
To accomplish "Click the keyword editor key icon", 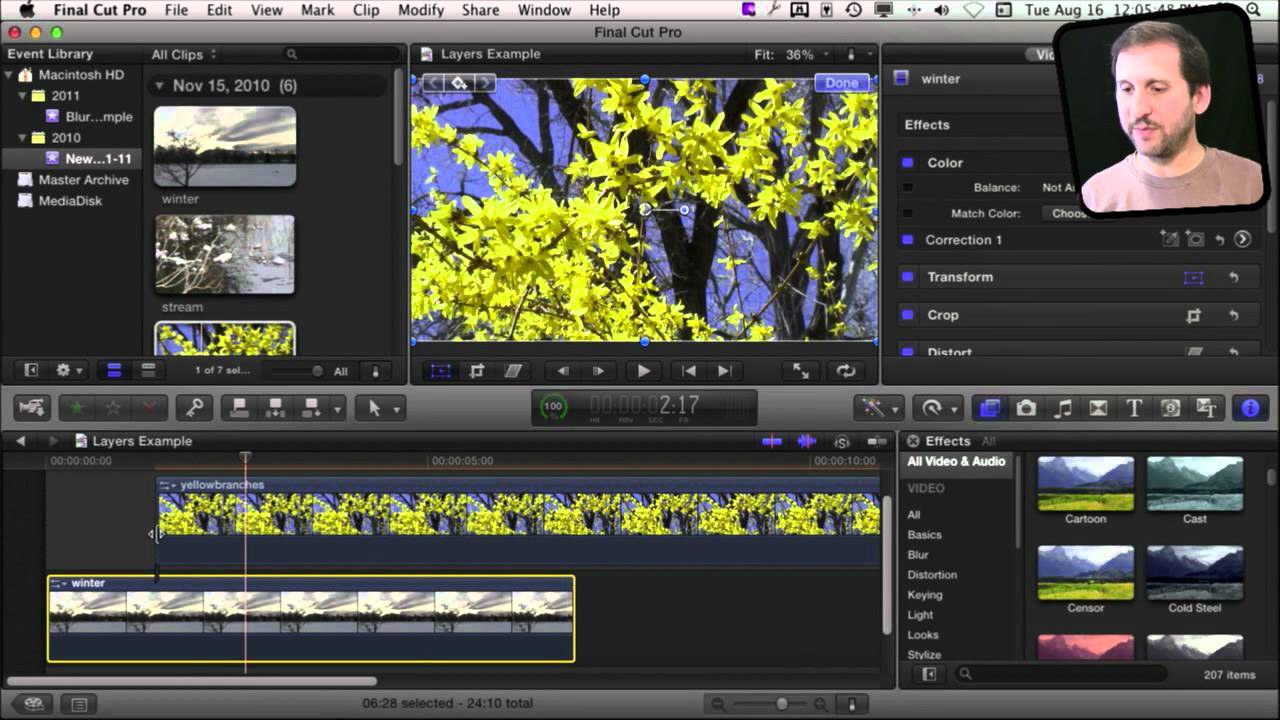I will click(195, 408).
